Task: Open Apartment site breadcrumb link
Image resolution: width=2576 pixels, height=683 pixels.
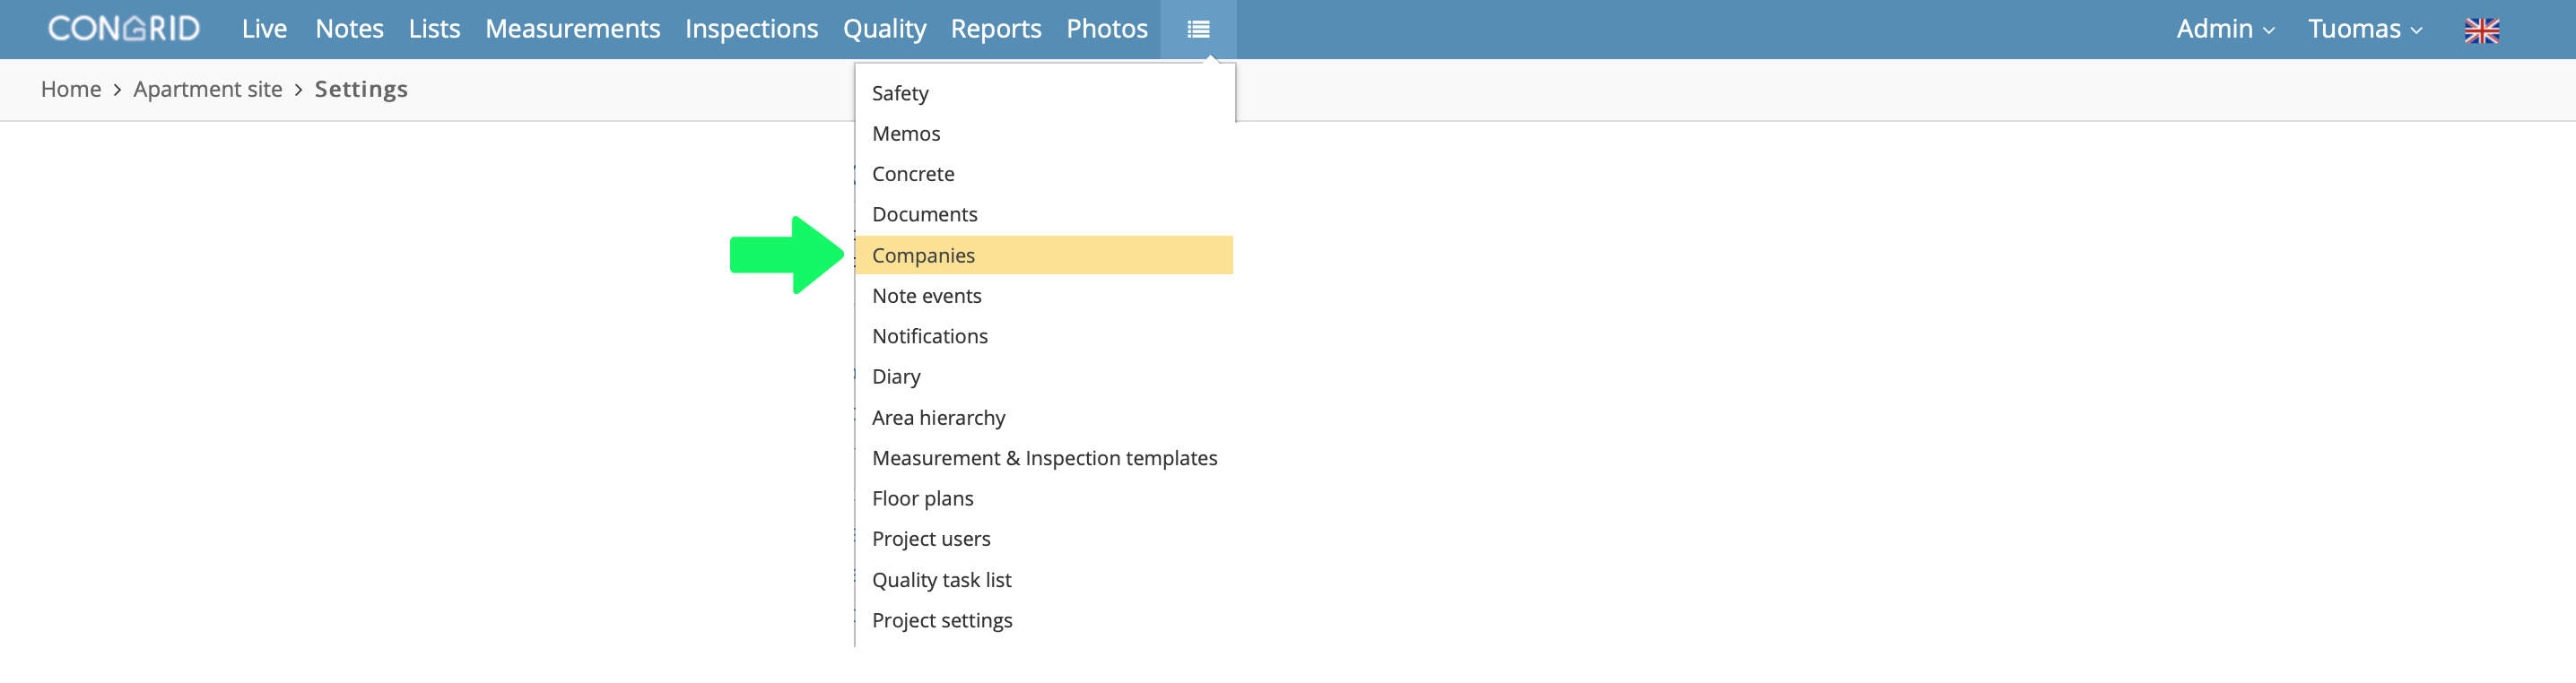Action: (208, 89)
